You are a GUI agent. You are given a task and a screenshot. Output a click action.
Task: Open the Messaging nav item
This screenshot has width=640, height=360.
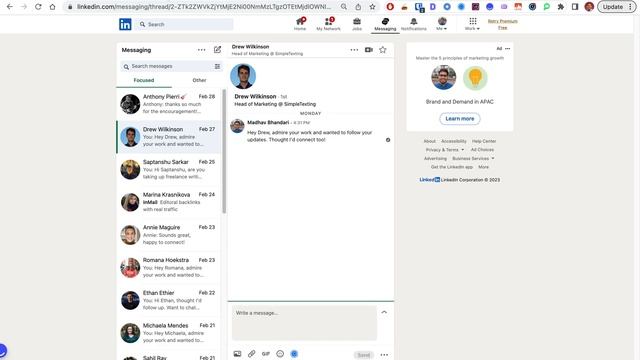tap(385, 24)
